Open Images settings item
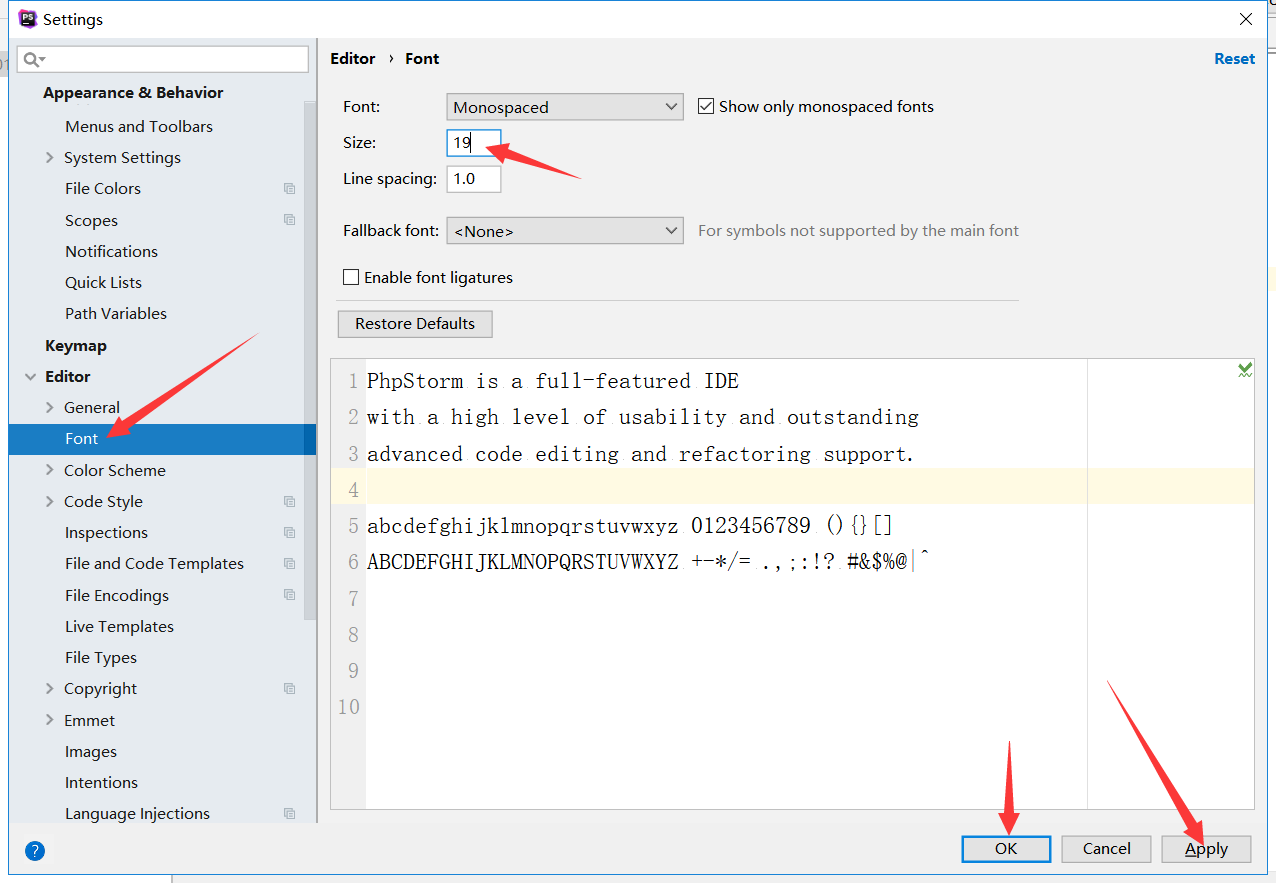 coord(91,751)
